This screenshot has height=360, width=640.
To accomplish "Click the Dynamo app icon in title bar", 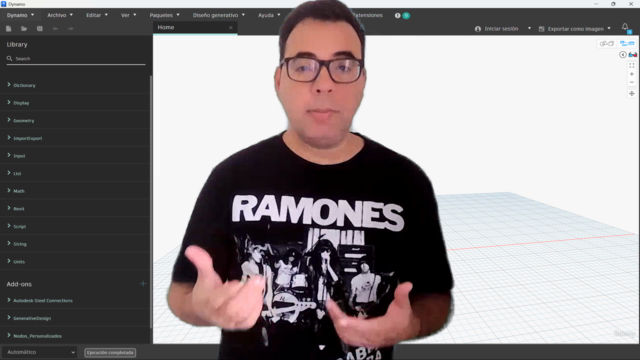I will click(x=4, y=4).
